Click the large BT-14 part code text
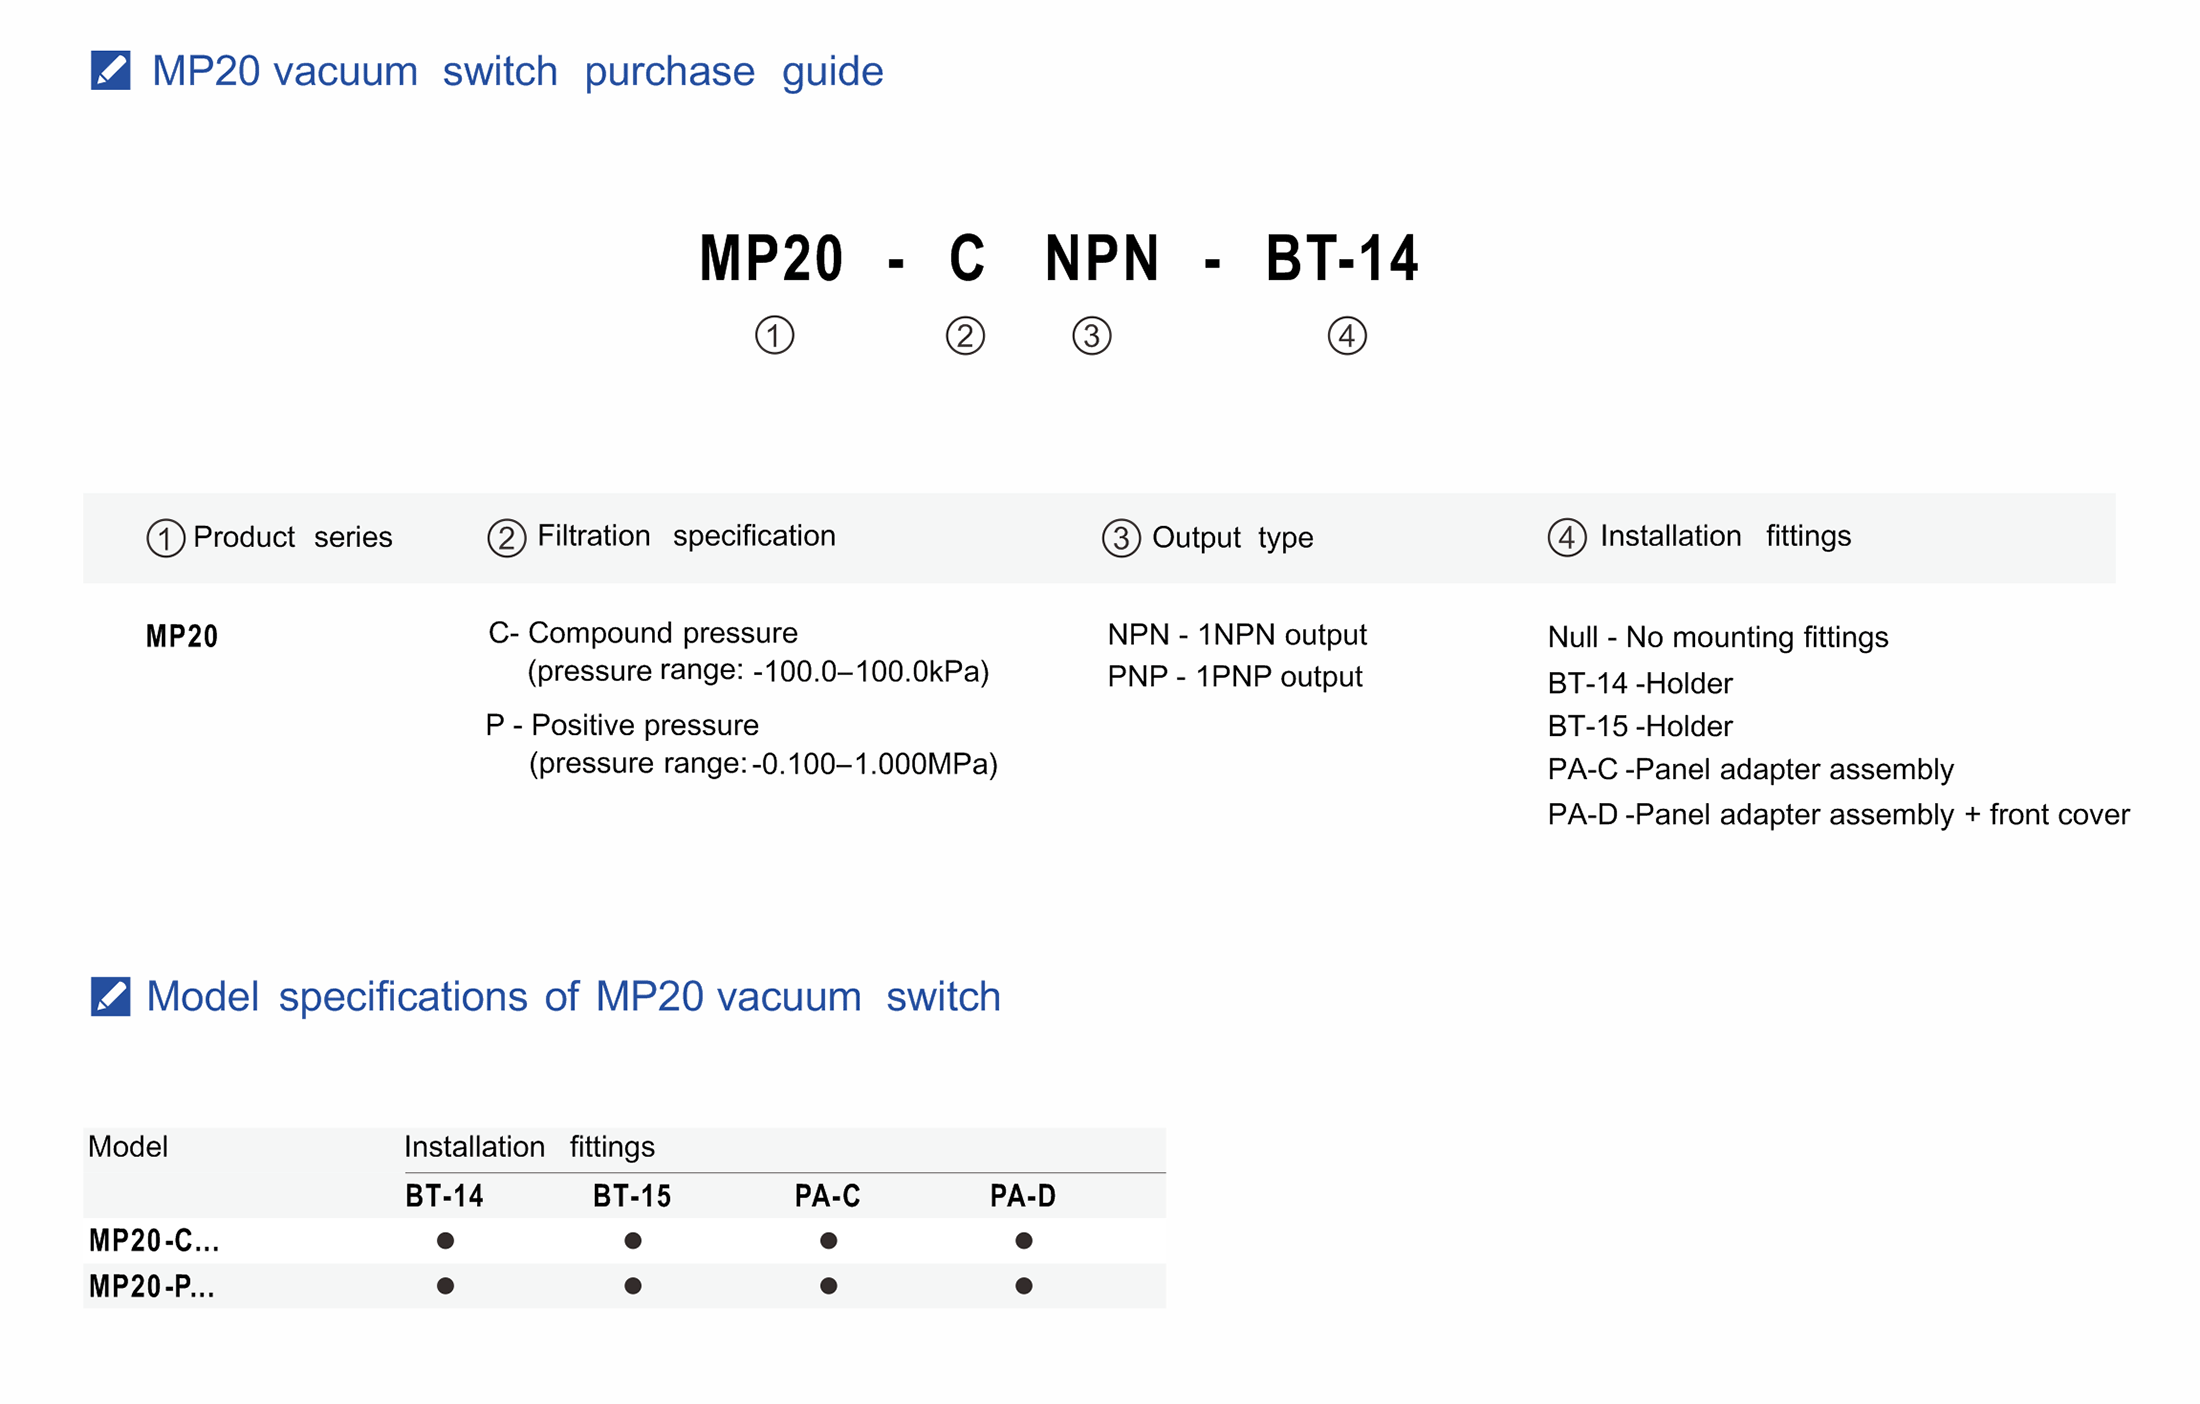Viewport: 2200px width, 1404px height. [1342, 258]
